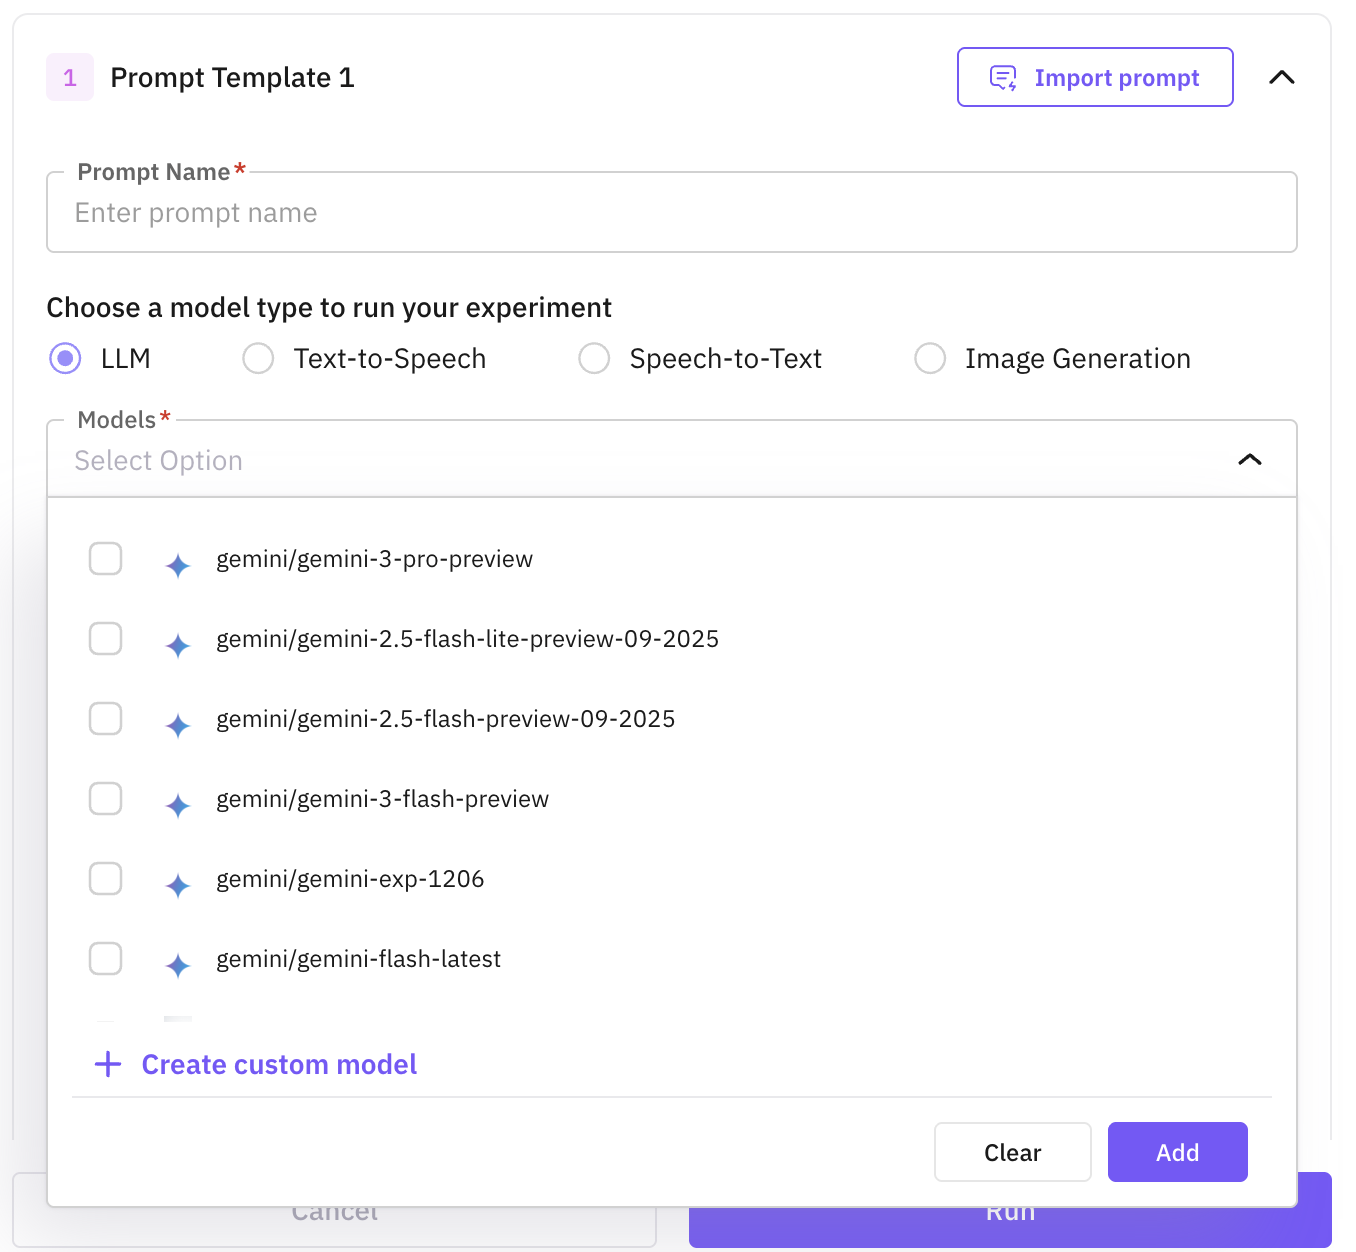Click Gemini icon next to gemini-3-flash-preview
Screen dimensions: 1356x1252
(178, 805)
